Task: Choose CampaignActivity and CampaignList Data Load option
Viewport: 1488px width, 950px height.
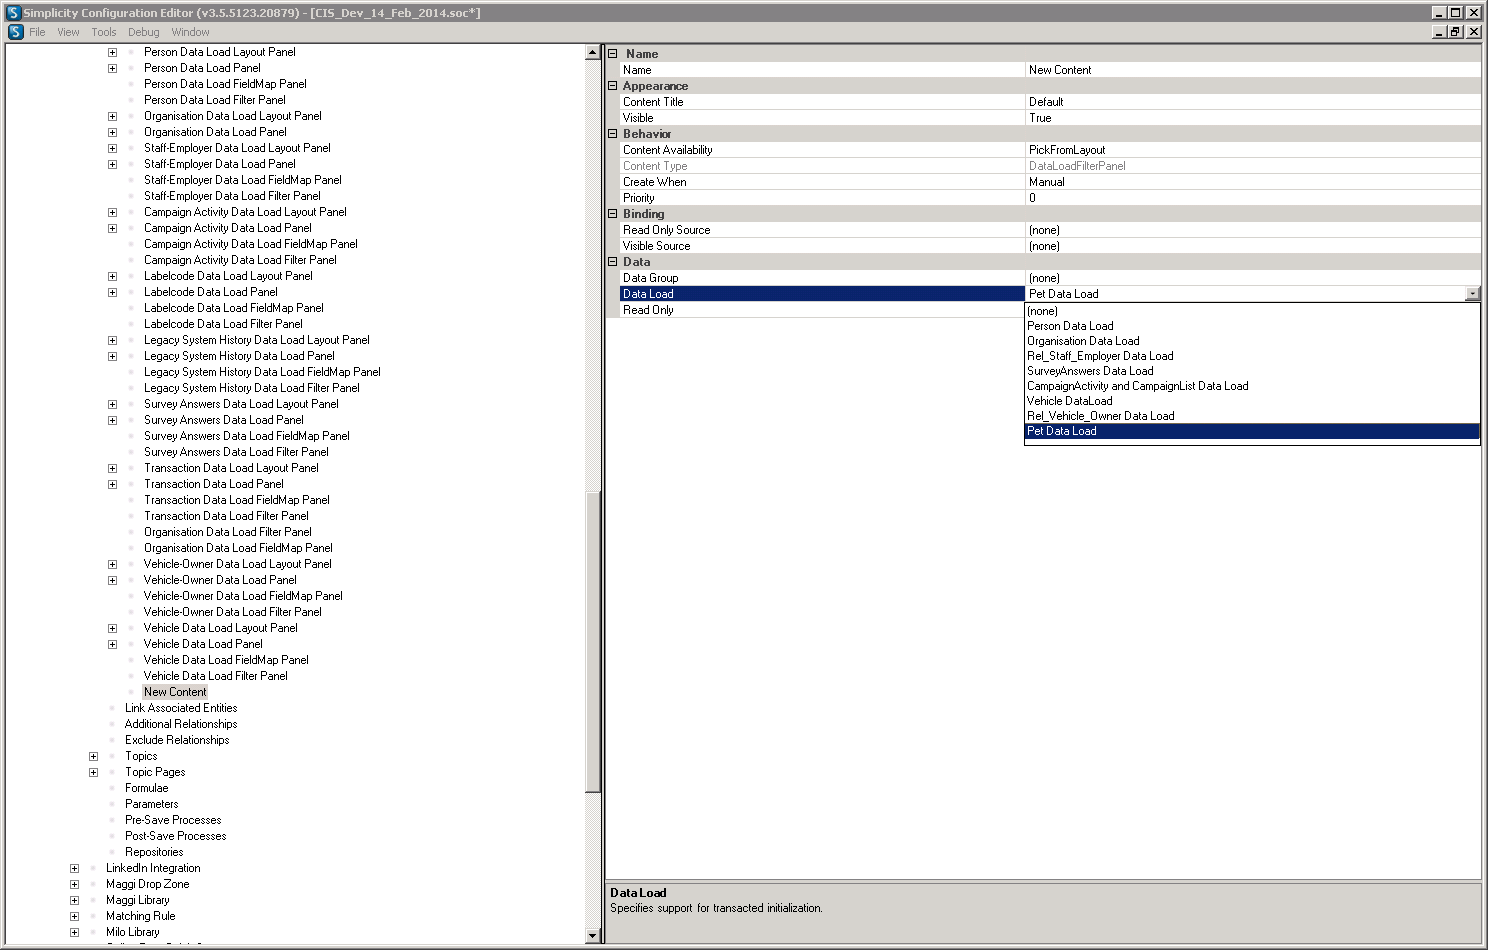Action: [x=1252, y=386]
